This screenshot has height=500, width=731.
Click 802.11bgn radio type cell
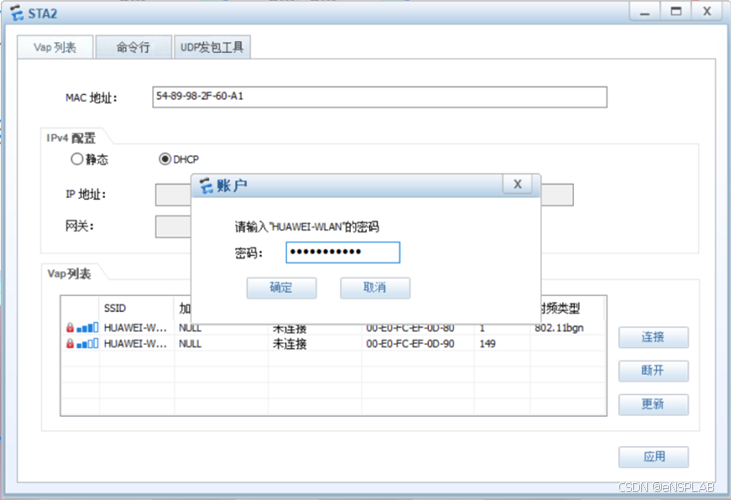click(x=559, y=328)
